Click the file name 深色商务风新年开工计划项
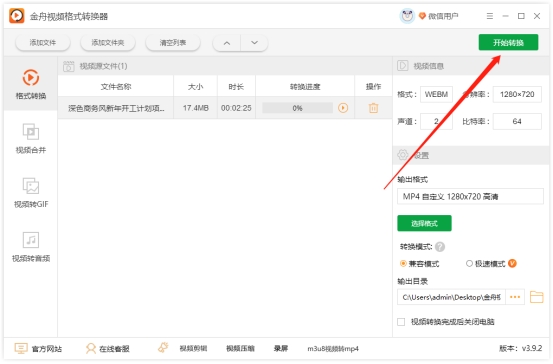The width and height of the screenshot is (553, 364). (116, 108)
